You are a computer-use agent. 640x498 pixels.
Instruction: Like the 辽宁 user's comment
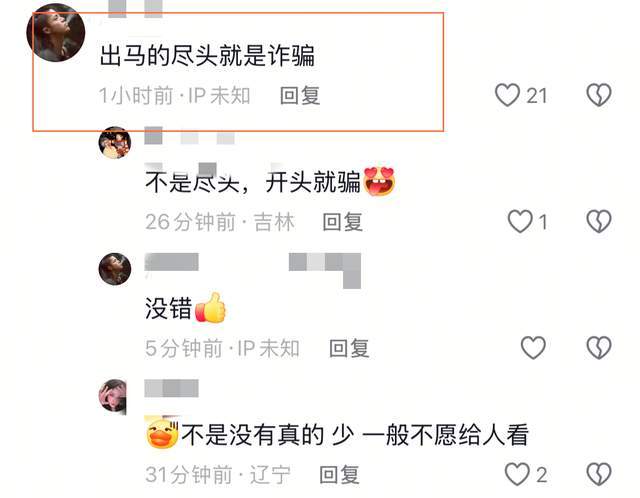point(517,474)
